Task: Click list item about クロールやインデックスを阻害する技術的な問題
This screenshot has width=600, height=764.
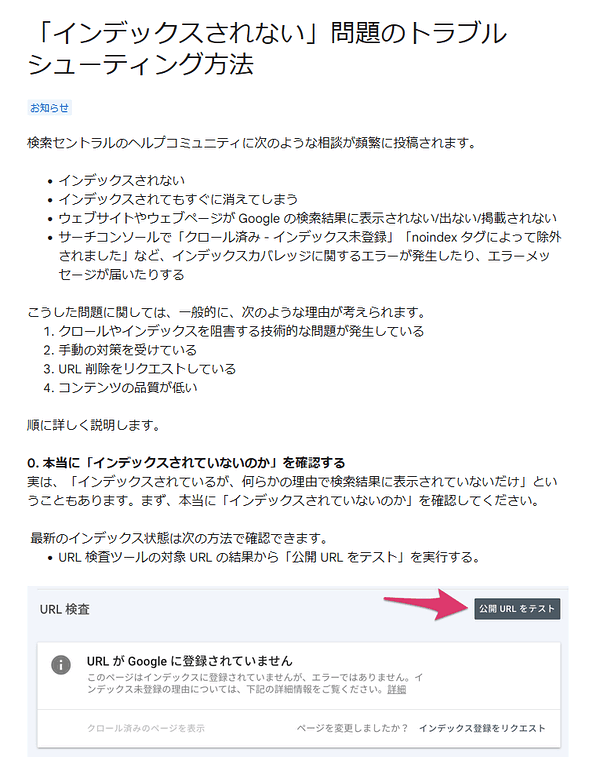Action: [241, 331]
